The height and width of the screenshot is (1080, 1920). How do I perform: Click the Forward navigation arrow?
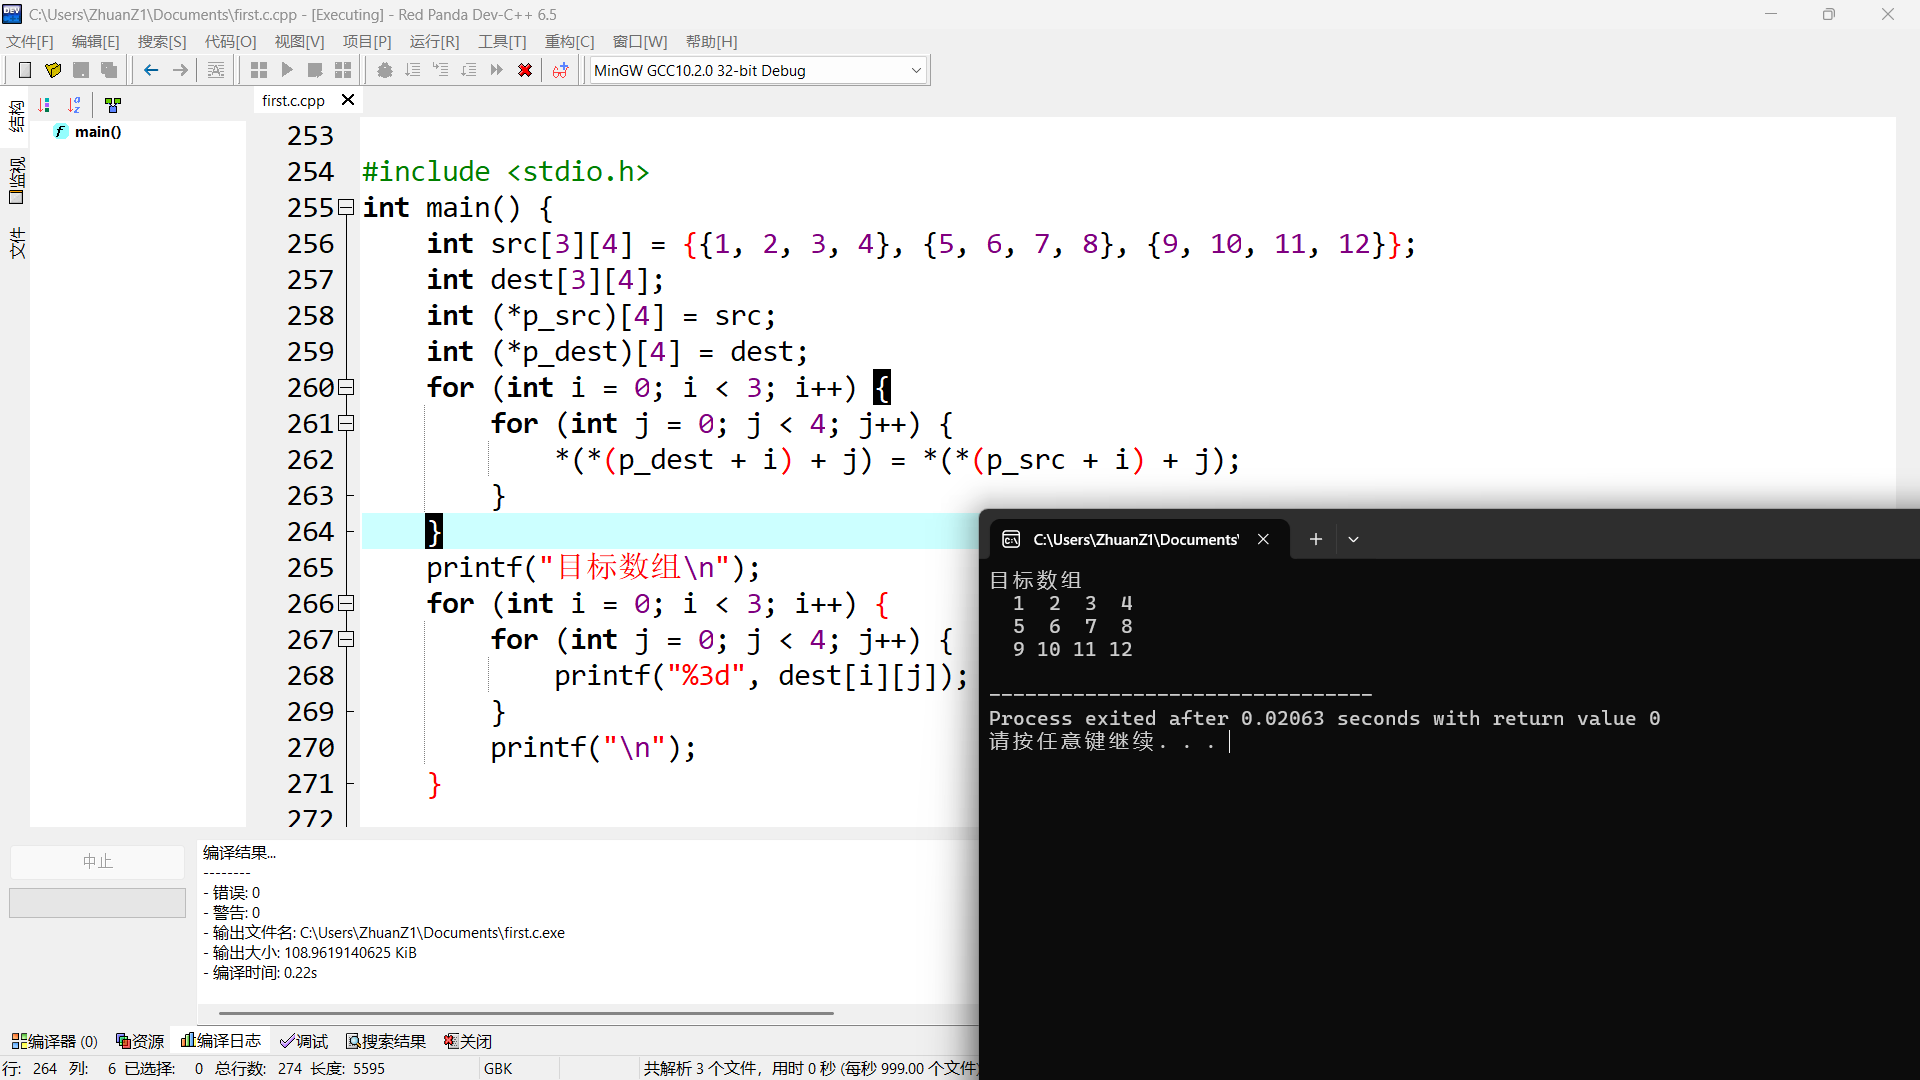coord(180,70)
